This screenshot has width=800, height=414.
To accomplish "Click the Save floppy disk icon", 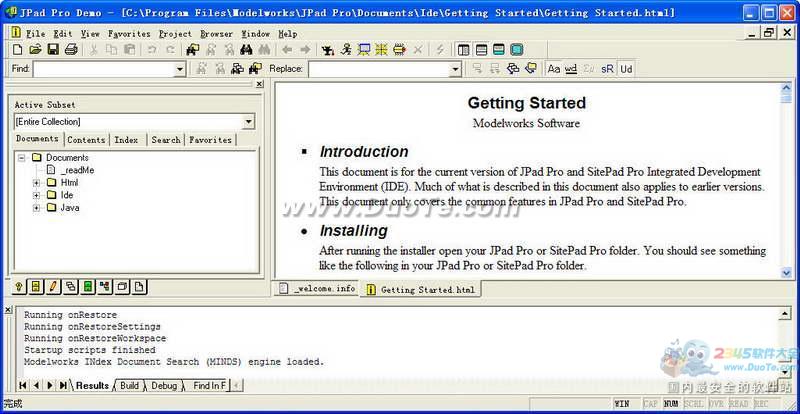I will coord(53,50).
